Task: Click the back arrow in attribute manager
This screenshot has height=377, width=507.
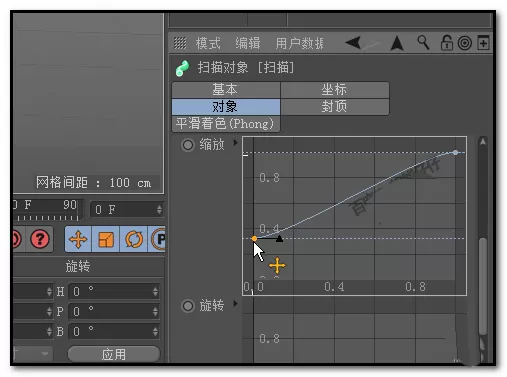Action: point(353,43)
